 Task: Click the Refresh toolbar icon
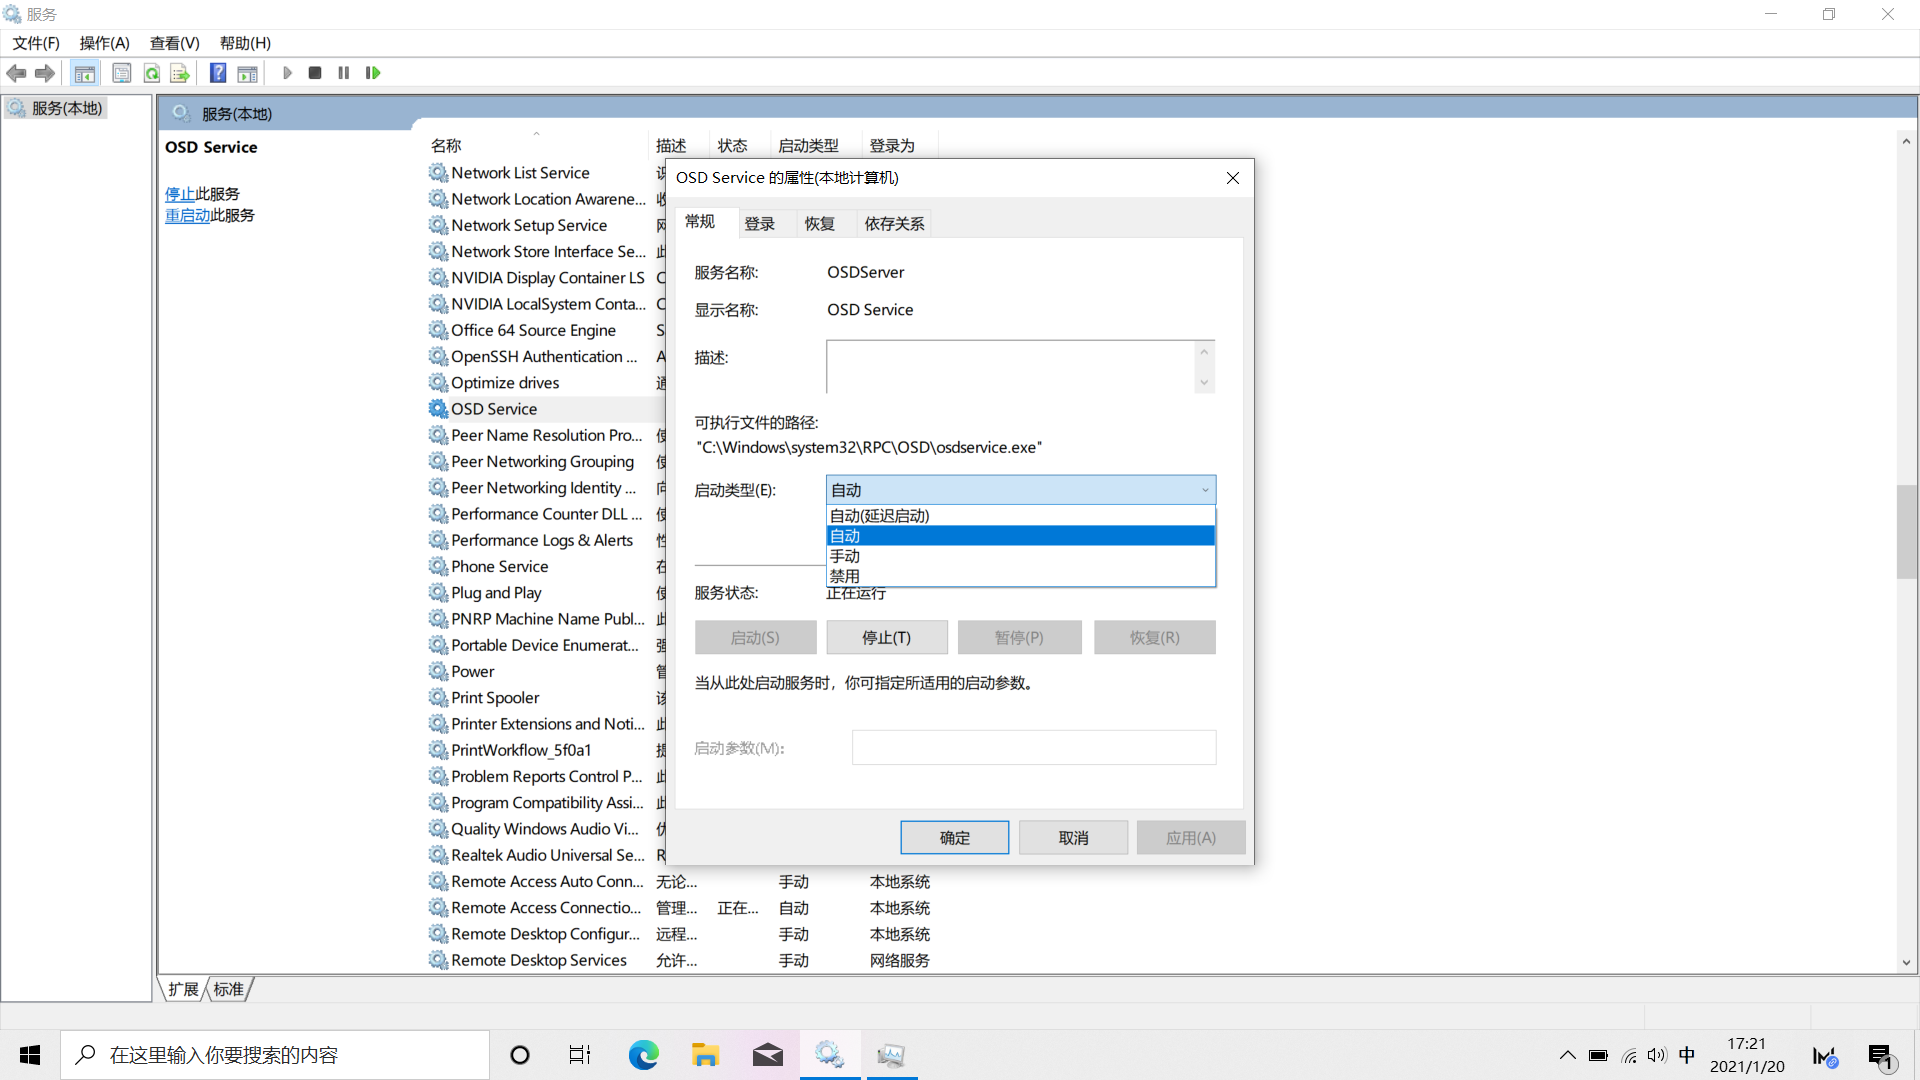(x=152, y=73)
